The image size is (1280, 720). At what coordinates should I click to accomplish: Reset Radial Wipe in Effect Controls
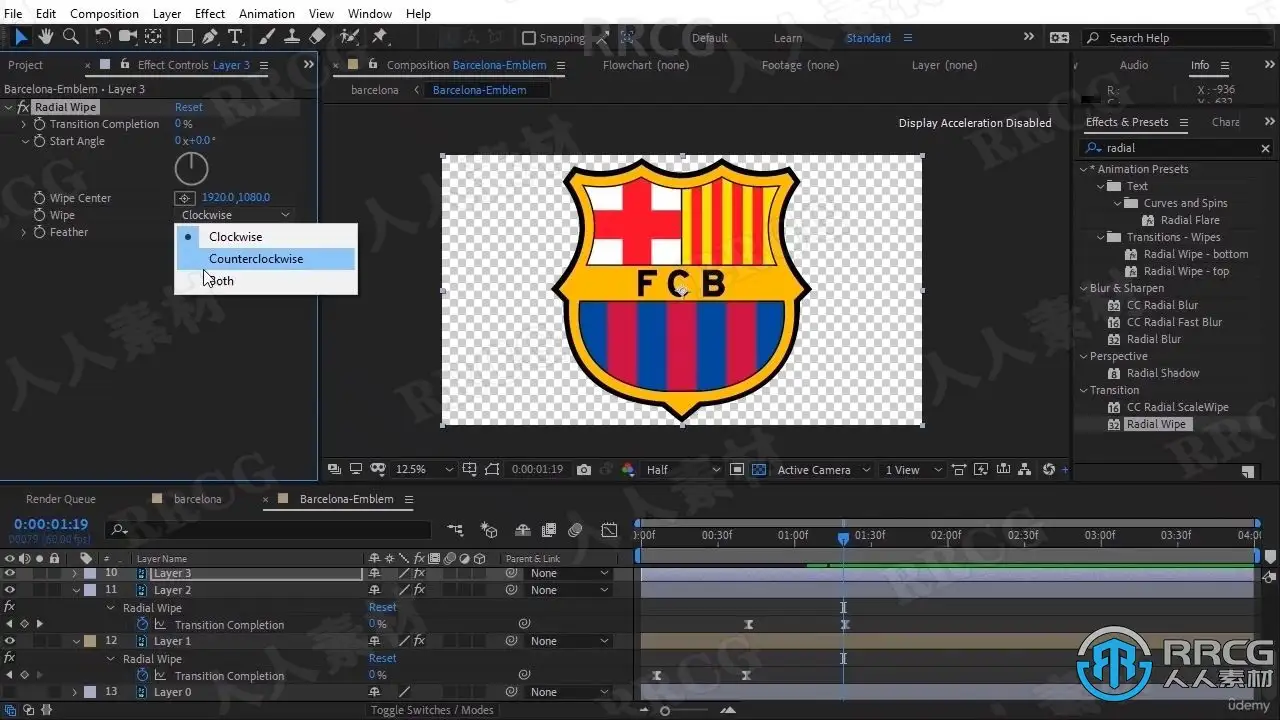[189, 107]
